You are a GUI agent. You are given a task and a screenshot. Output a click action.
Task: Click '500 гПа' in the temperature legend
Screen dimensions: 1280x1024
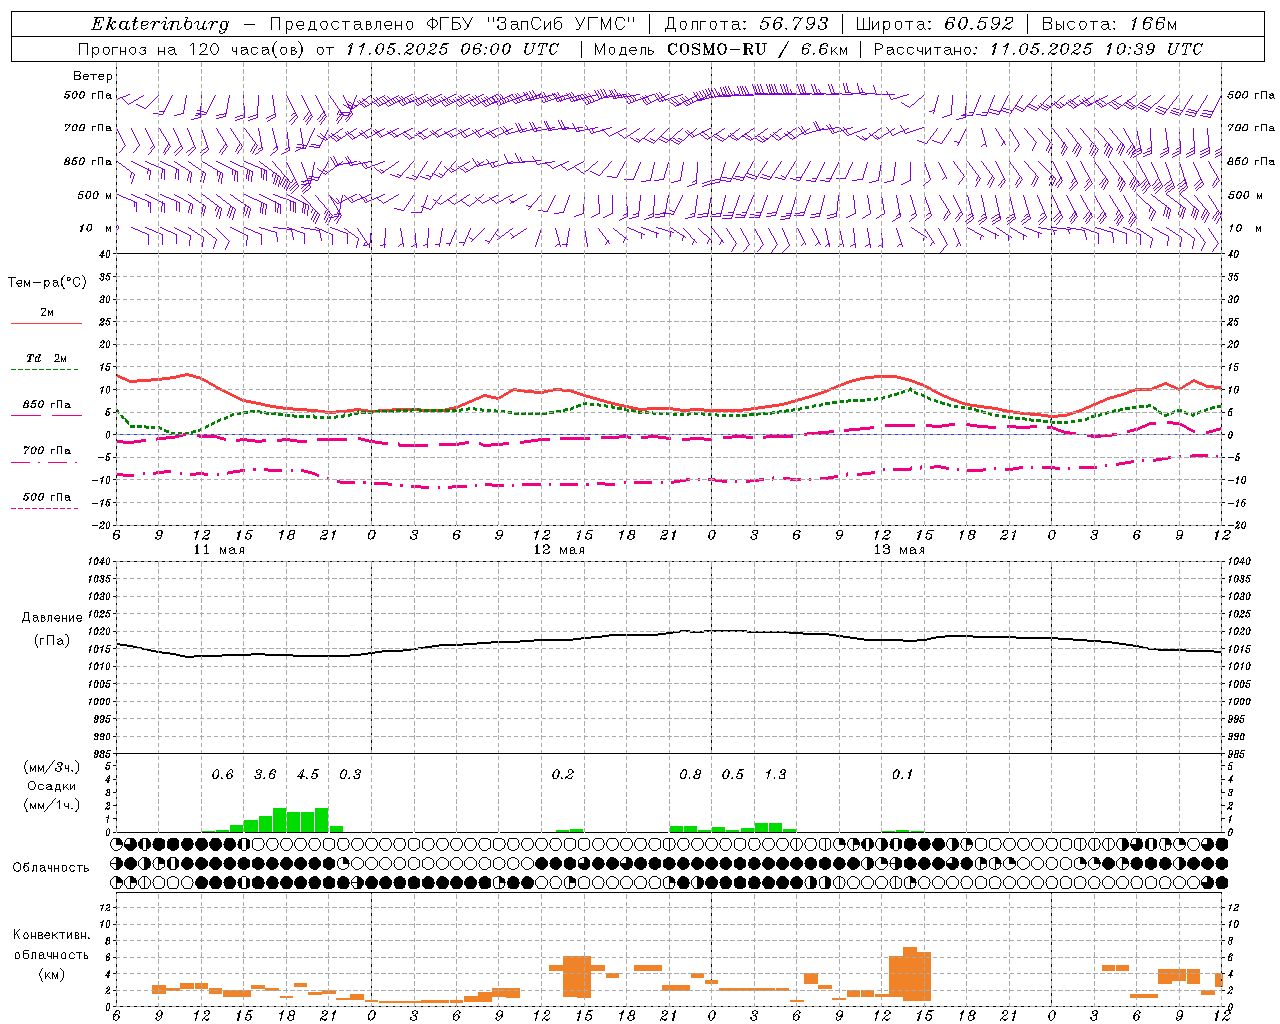[47, 497]
